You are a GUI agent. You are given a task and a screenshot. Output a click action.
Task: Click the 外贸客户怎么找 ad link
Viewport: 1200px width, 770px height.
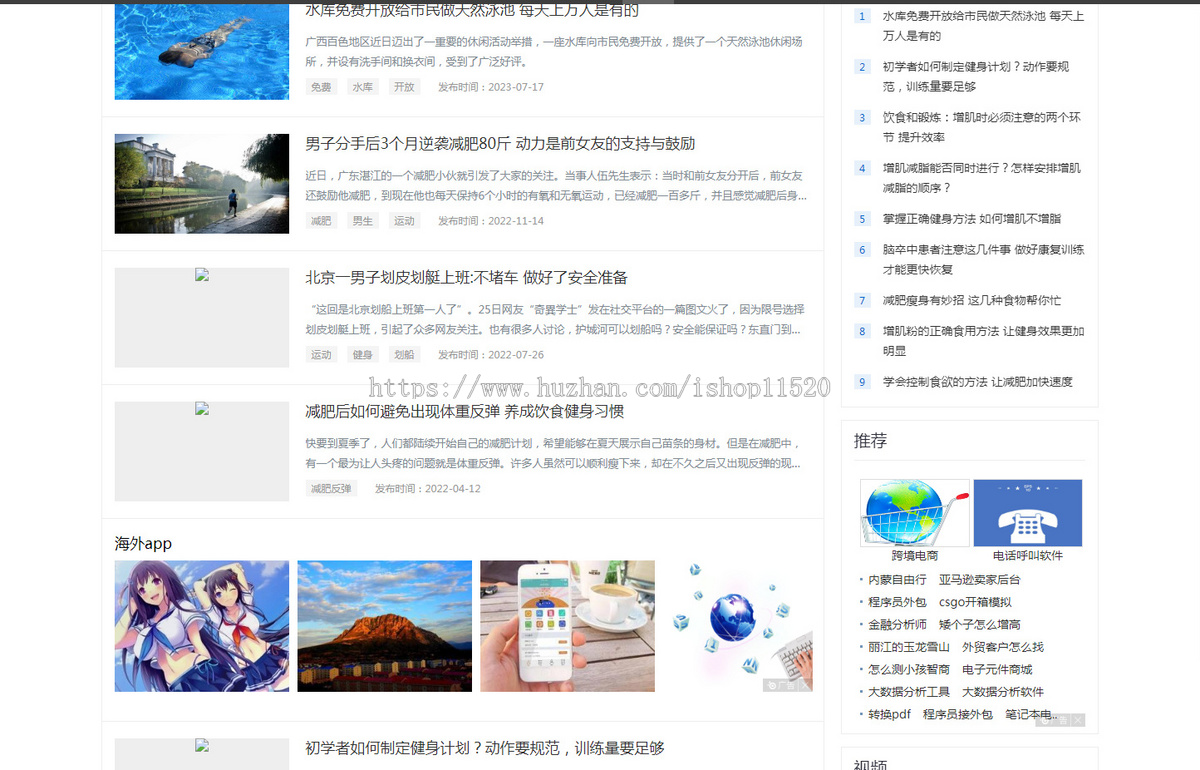click(1003, 647)
